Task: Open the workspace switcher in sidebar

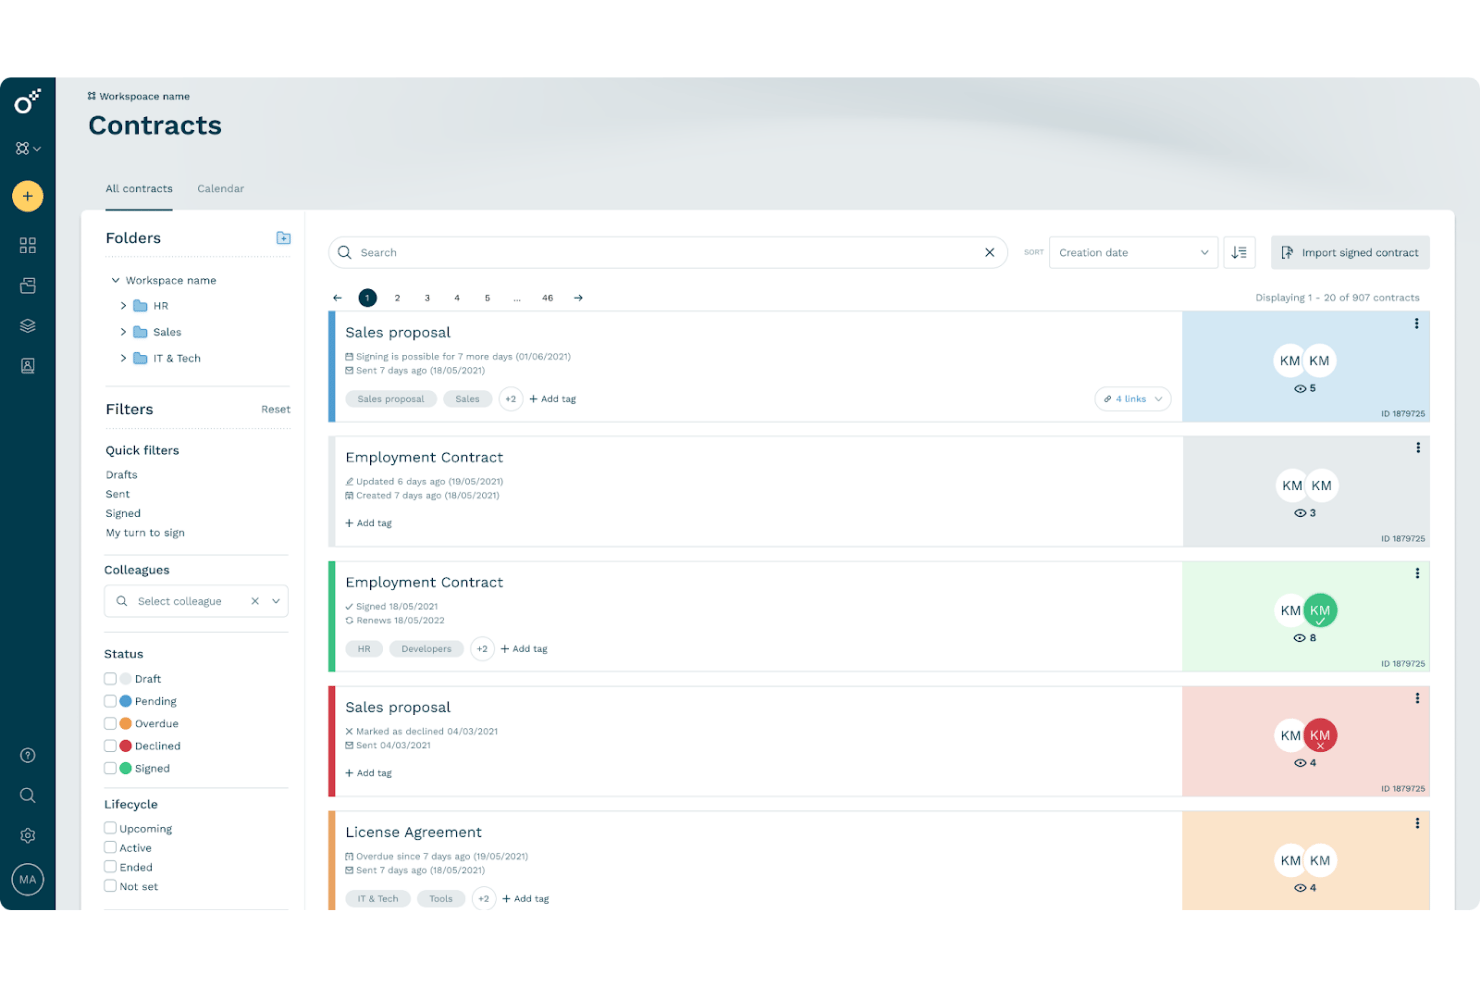Action: (28, 148)
